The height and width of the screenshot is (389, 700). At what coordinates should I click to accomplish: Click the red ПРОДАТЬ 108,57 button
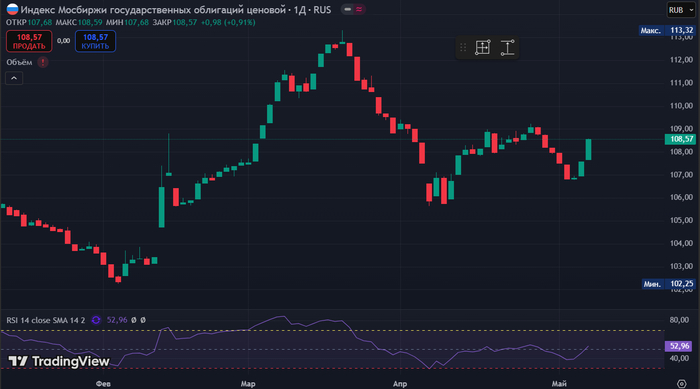(x=29, y=41)
